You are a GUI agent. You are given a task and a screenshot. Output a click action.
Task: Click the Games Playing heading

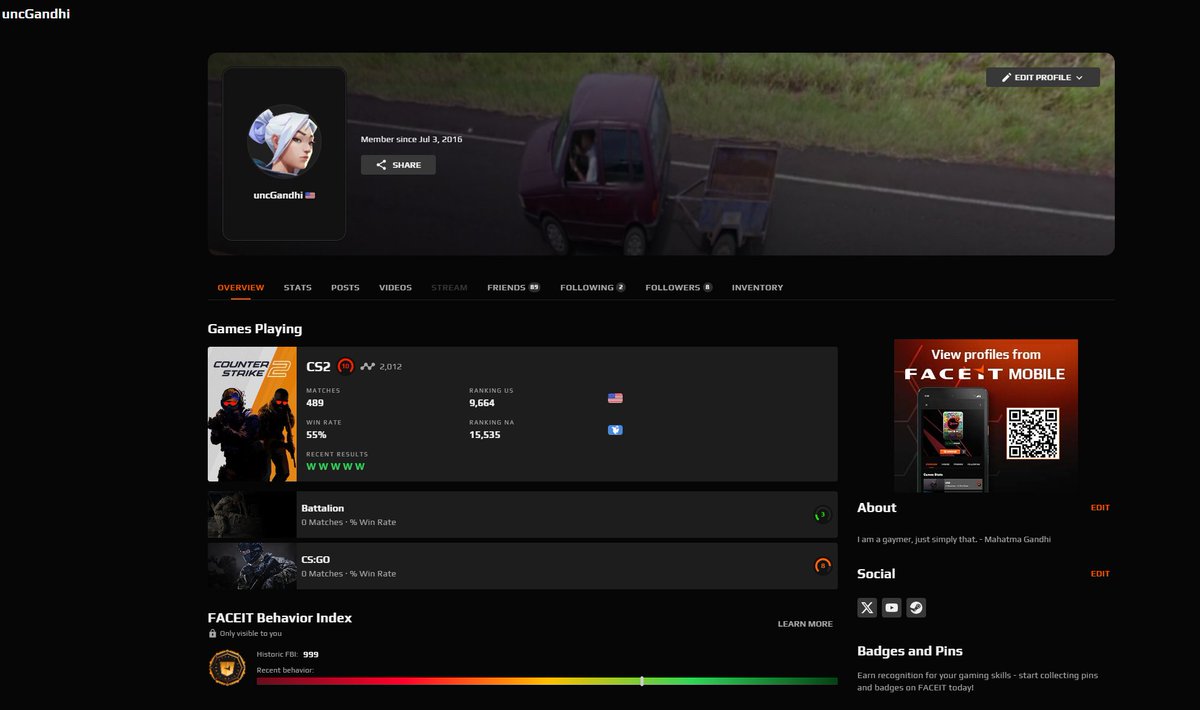[255, 329]
